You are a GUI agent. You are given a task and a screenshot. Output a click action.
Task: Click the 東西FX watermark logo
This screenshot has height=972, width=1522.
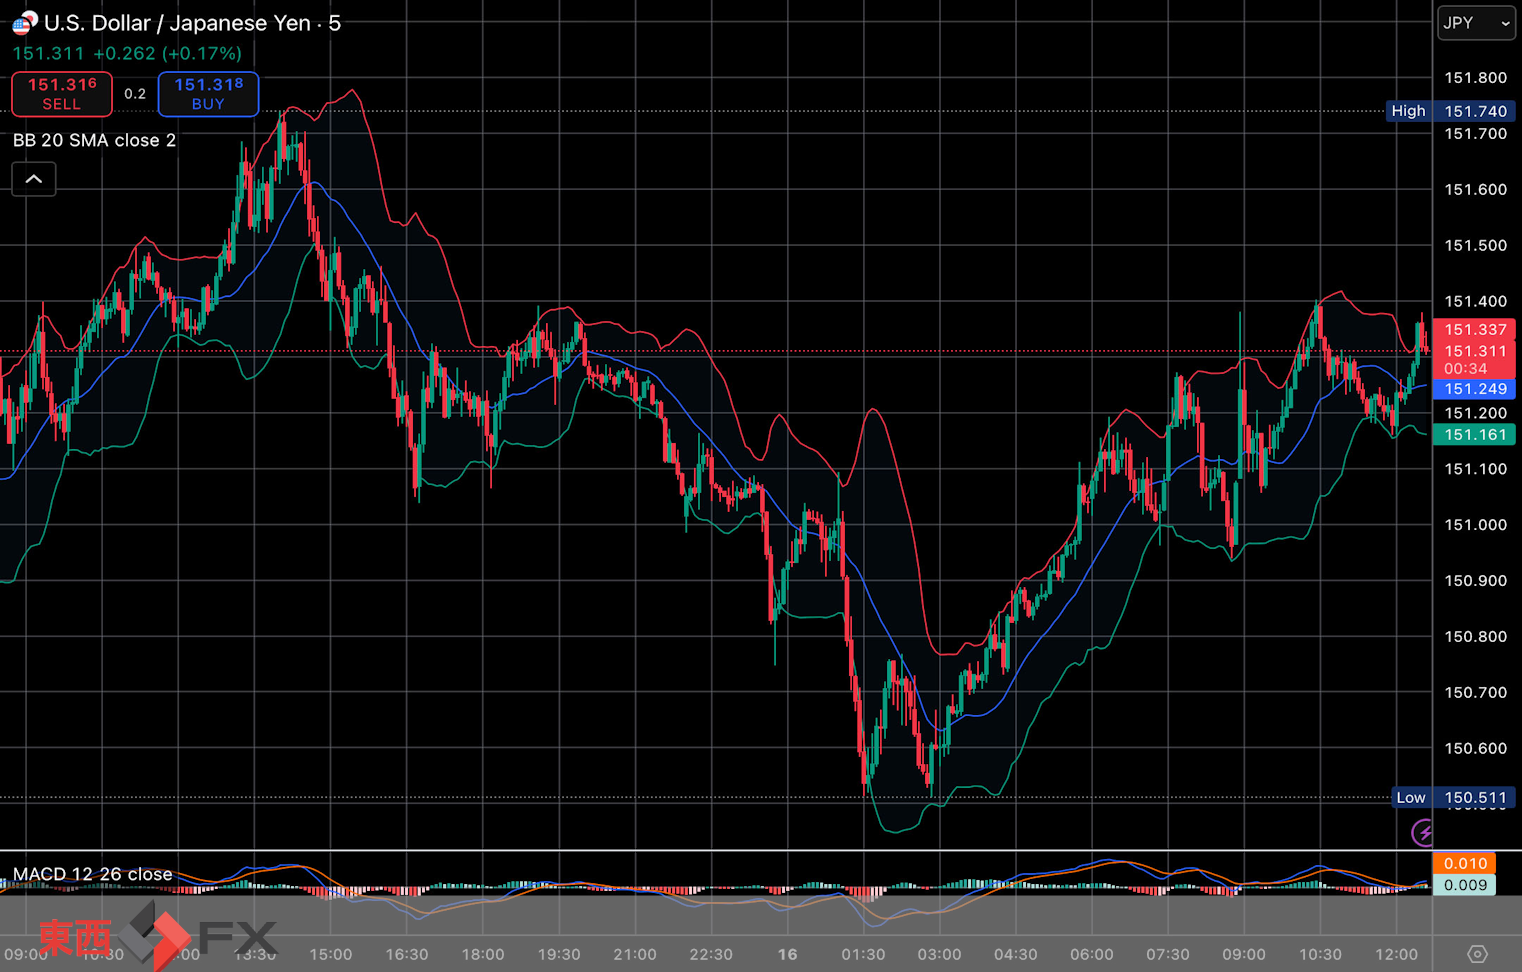(157, 937)
